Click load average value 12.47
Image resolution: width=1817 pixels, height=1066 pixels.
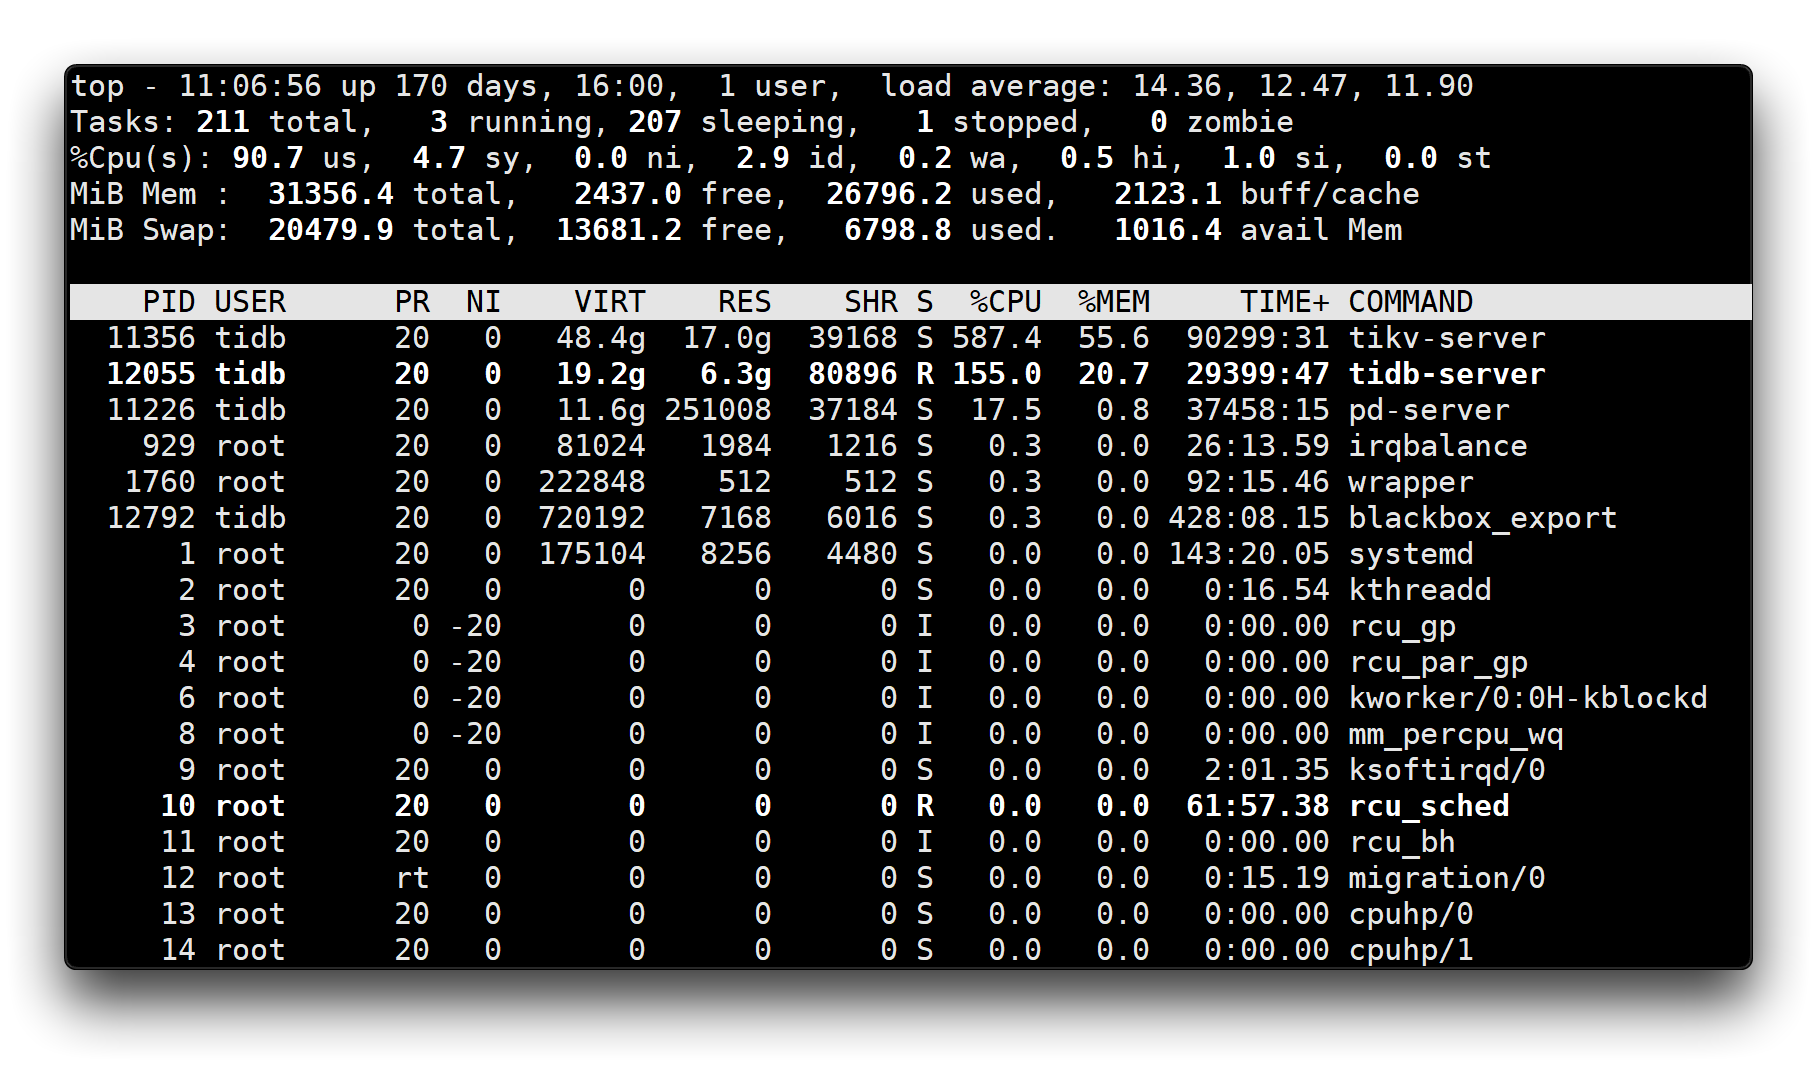click(1303, 86)
